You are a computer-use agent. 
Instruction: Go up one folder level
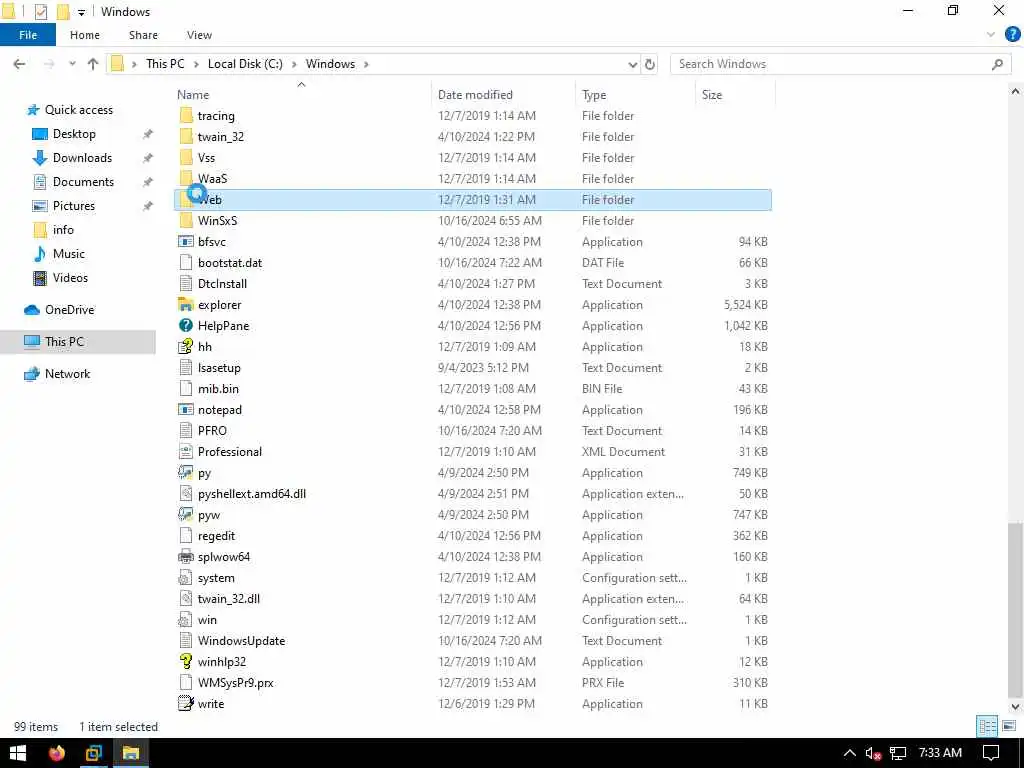pos(93,64)
